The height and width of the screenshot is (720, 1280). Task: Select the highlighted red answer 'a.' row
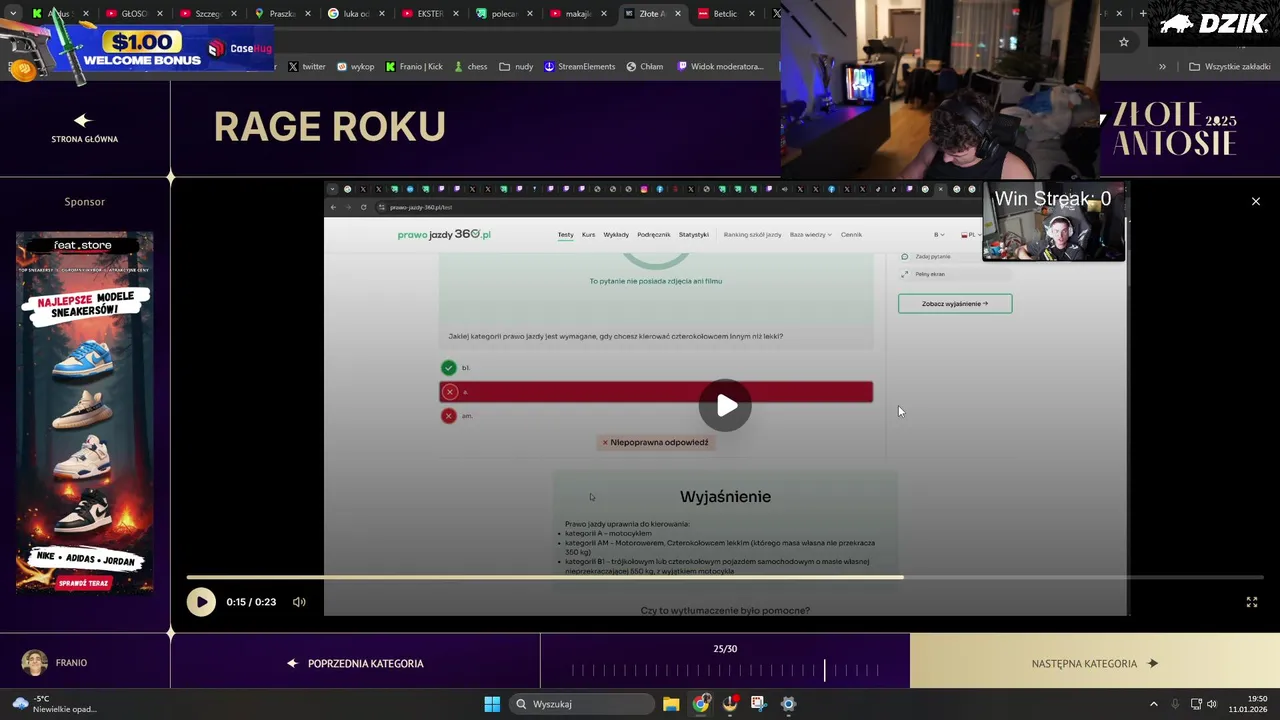(656, 392)
